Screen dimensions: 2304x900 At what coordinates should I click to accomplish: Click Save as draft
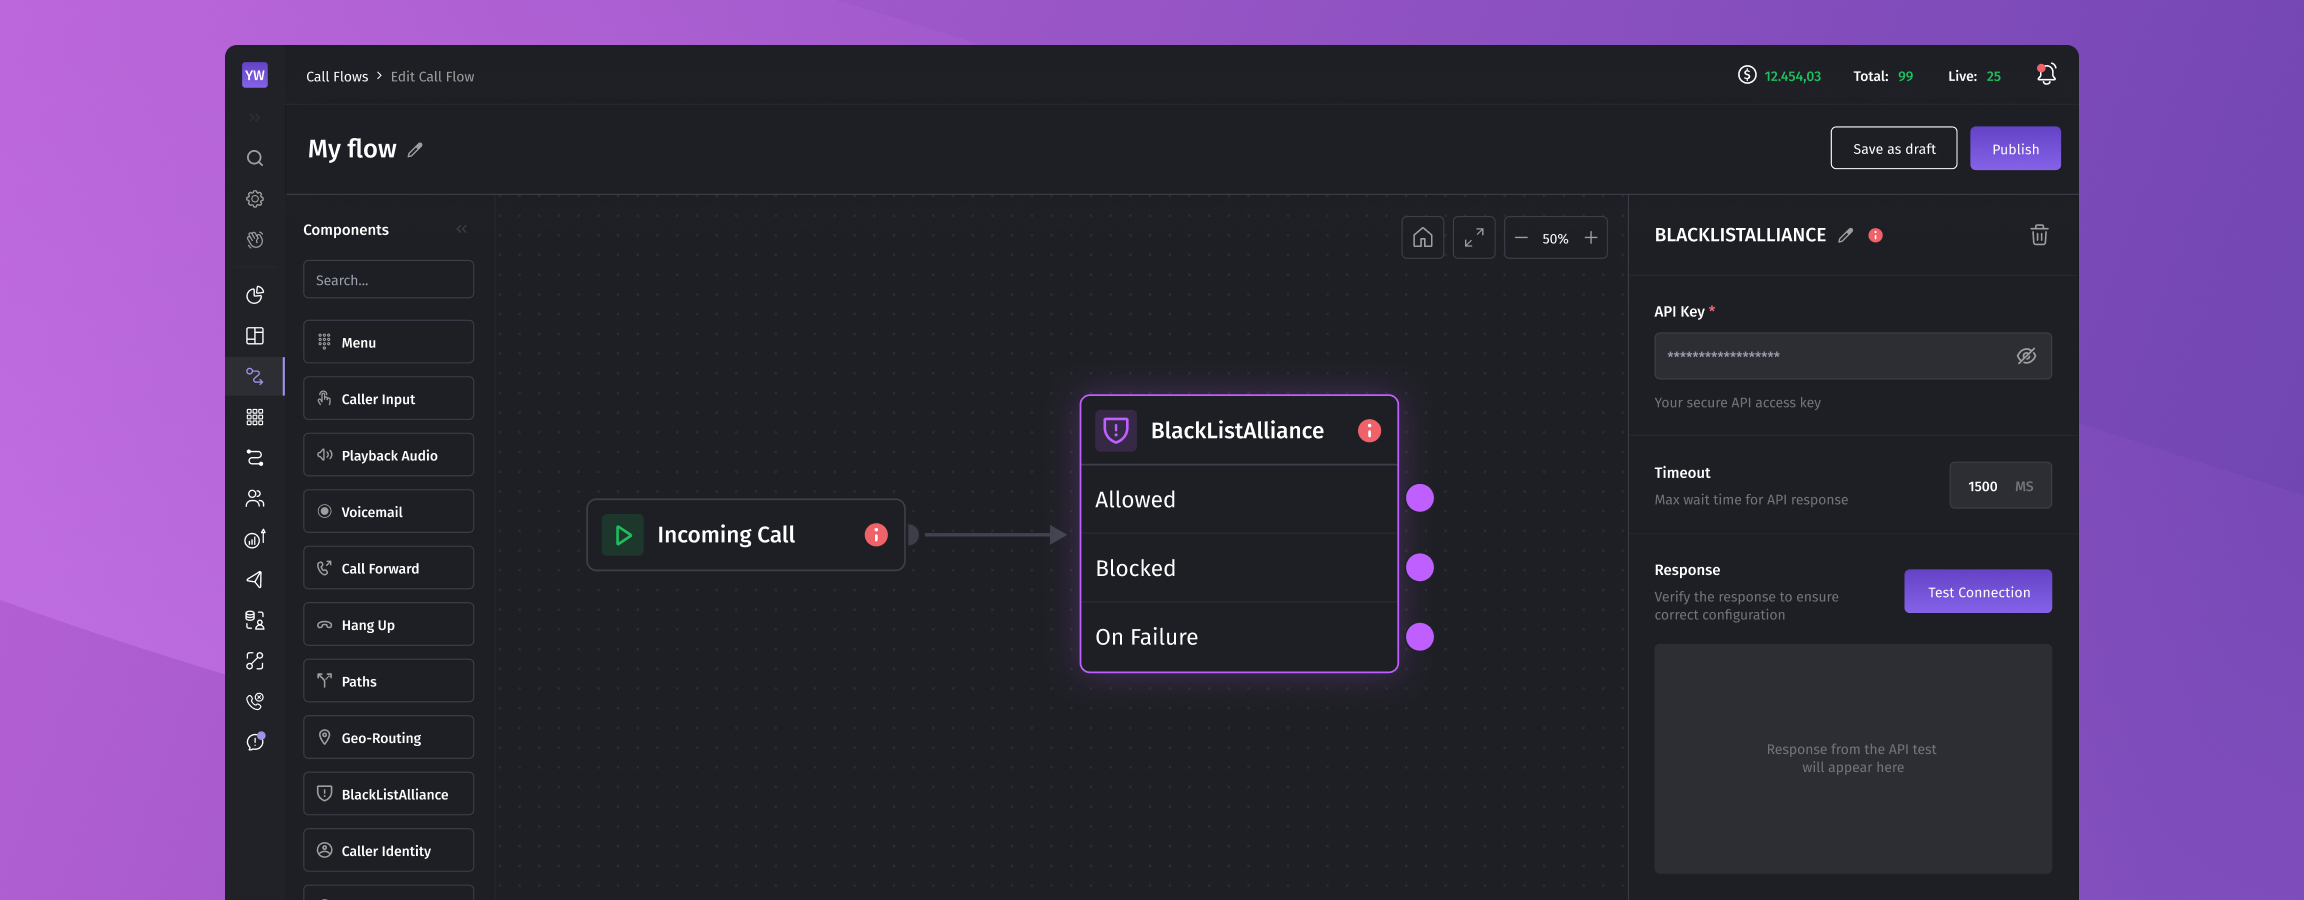coord(1894,148)
